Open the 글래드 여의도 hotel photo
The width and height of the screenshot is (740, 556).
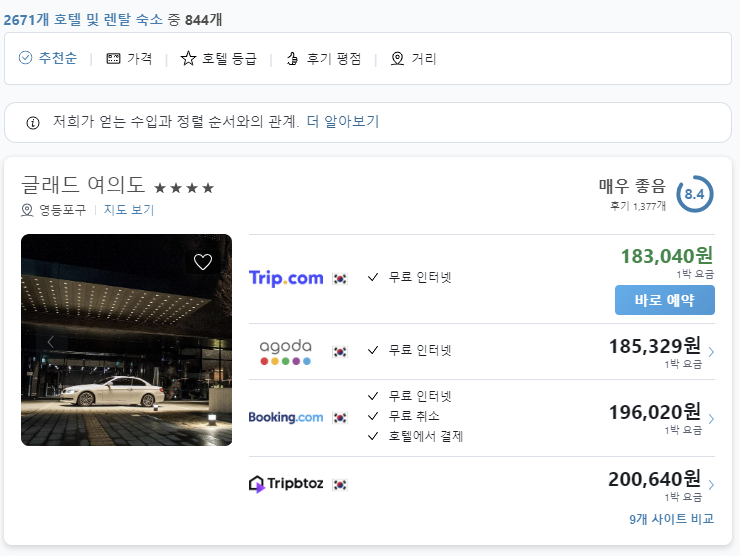click(x=126, y=340)
